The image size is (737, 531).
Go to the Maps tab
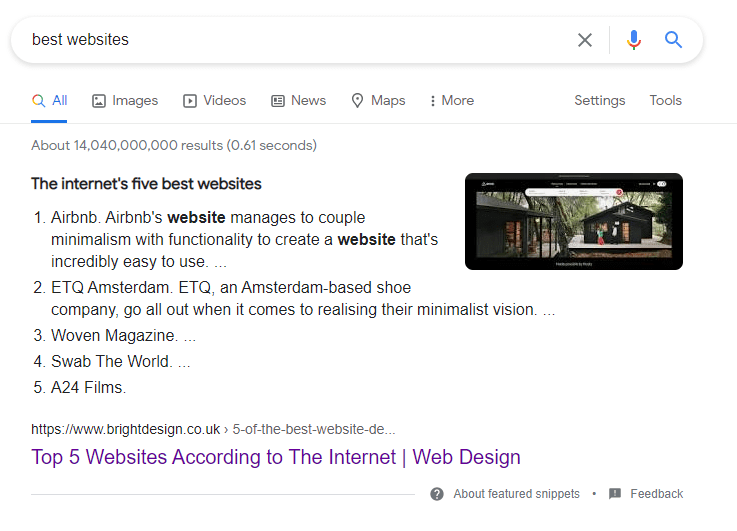[378, 101]
